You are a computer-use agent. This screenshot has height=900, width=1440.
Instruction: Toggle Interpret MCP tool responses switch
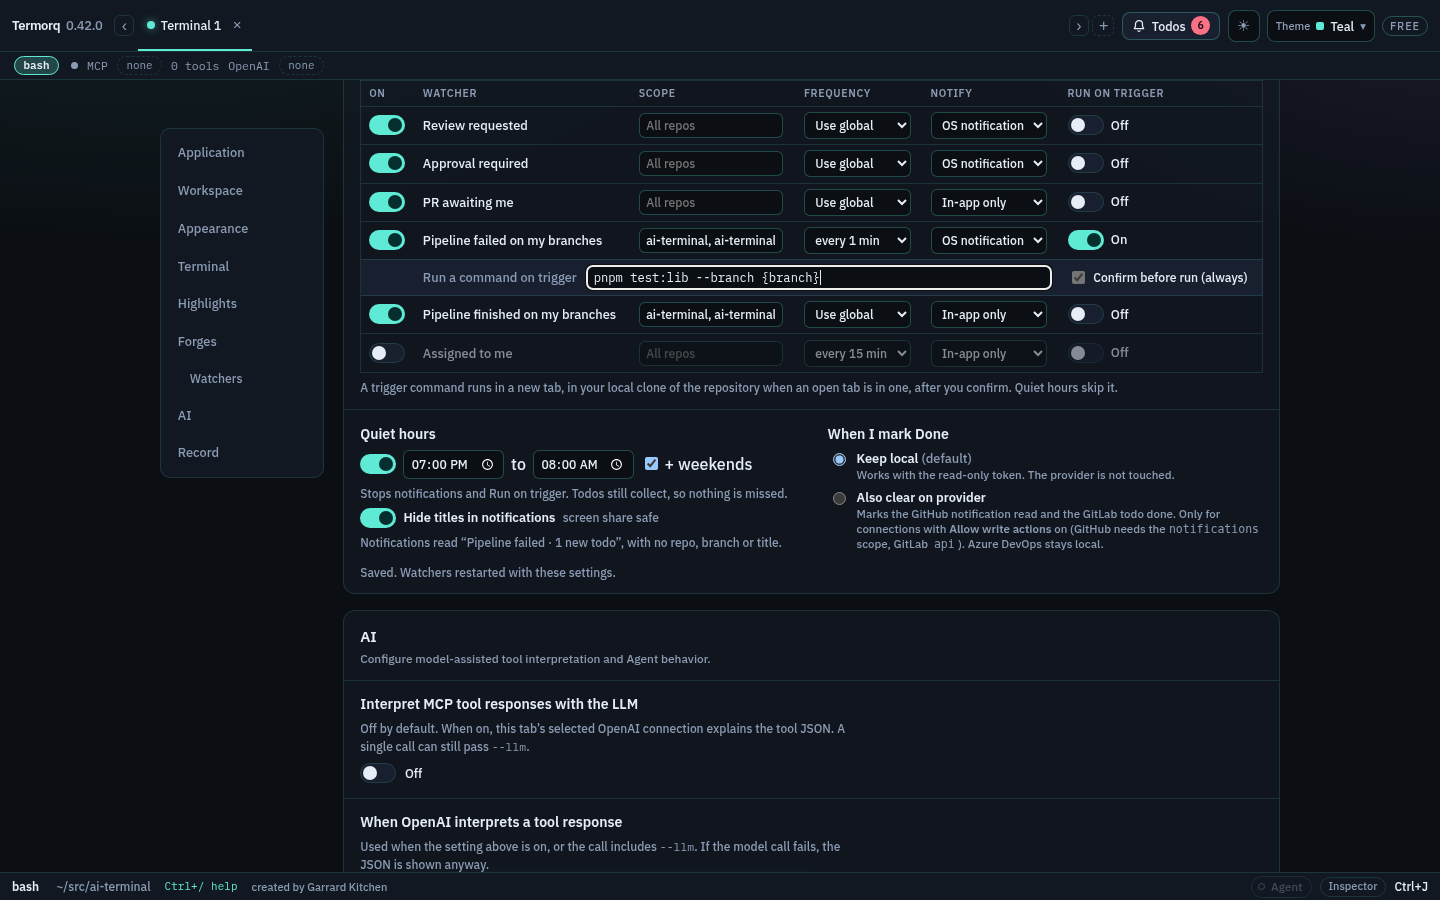(x=378, y=773)
